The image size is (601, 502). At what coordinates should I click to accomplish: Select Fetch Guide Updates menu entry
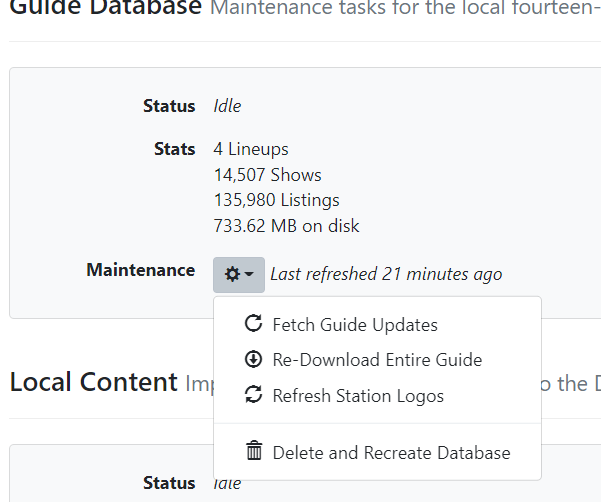coord(354,324)
